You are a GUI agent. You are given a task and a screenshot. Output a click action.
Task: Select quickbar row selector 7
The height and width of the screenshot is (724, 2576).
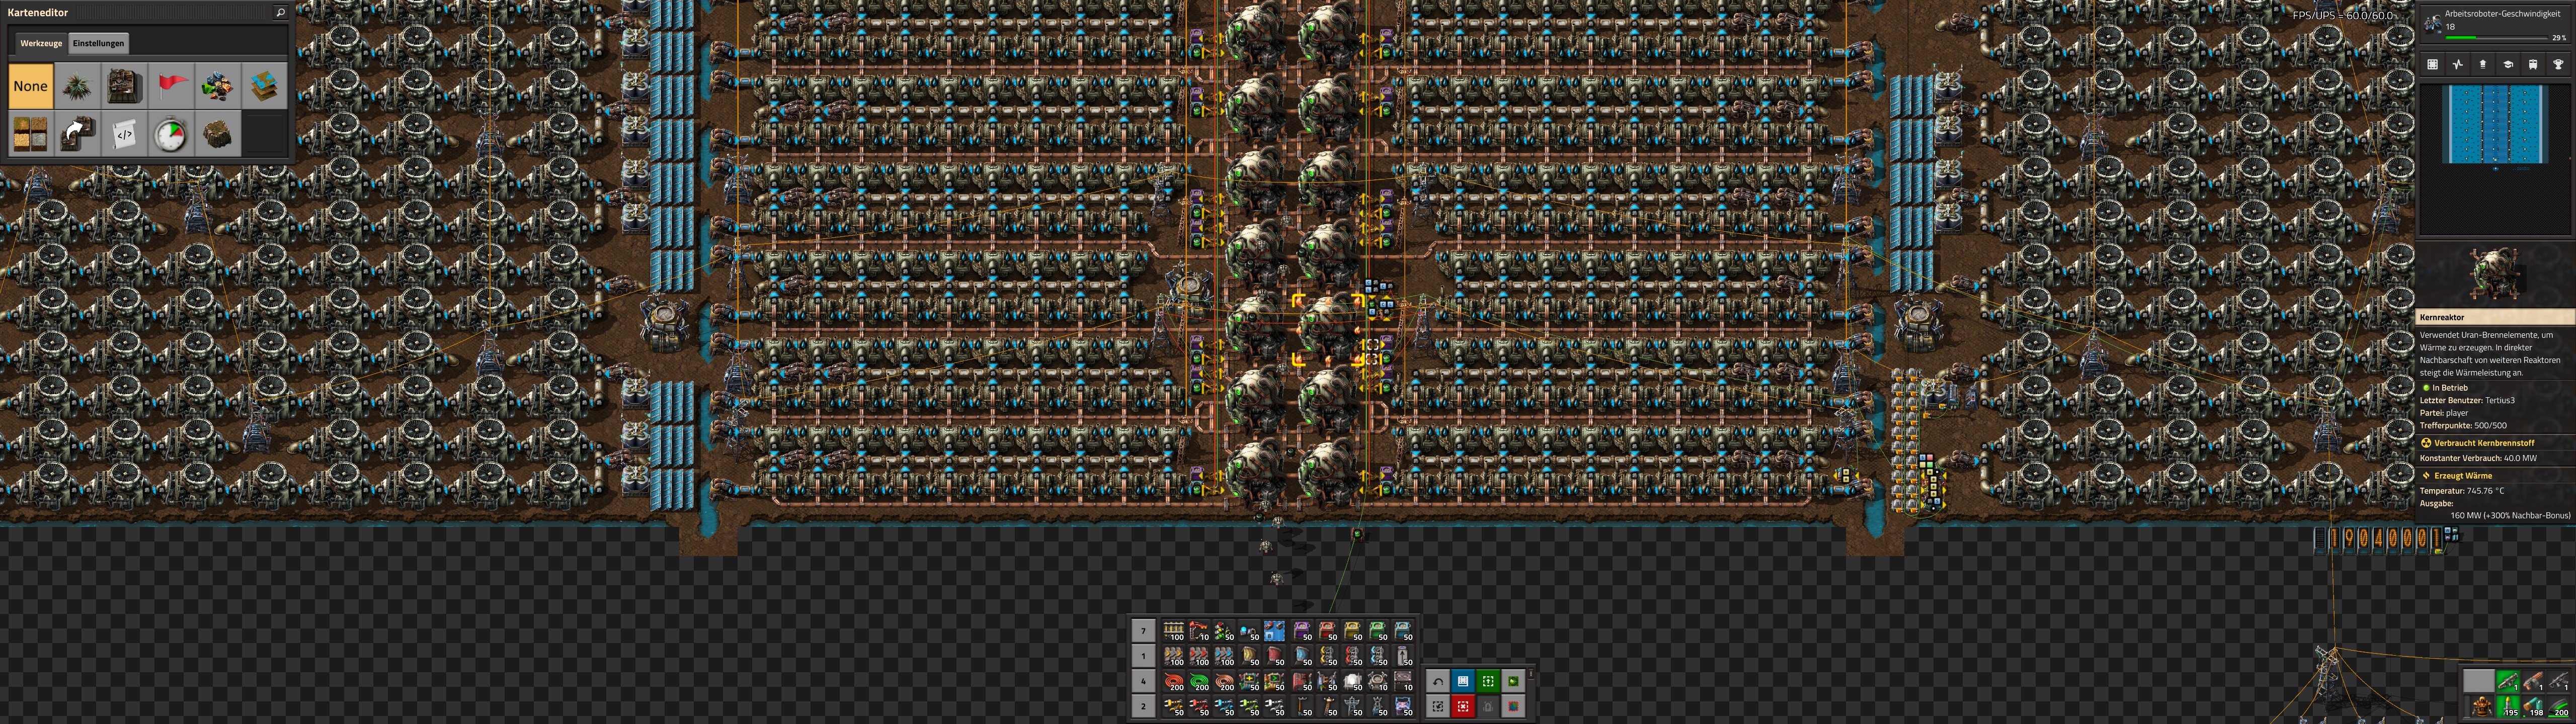point(1144,631)
